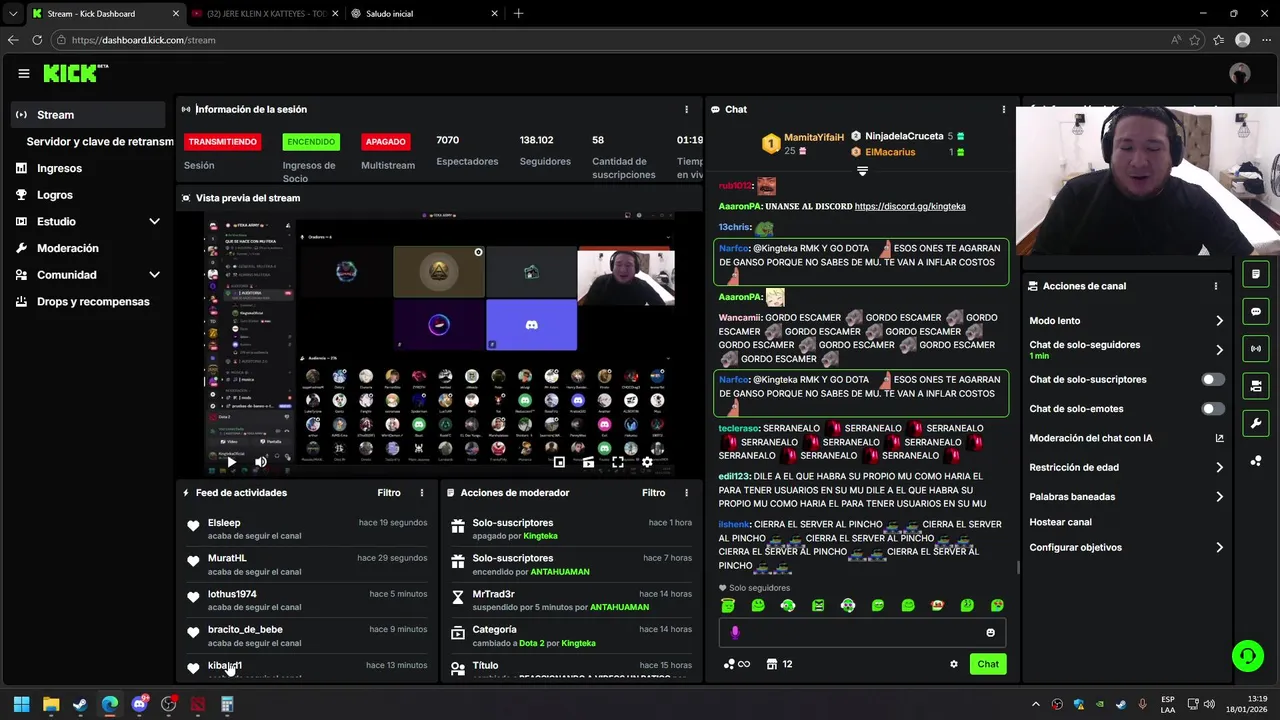Click the green Chat send button

click(x=988, y=664)
